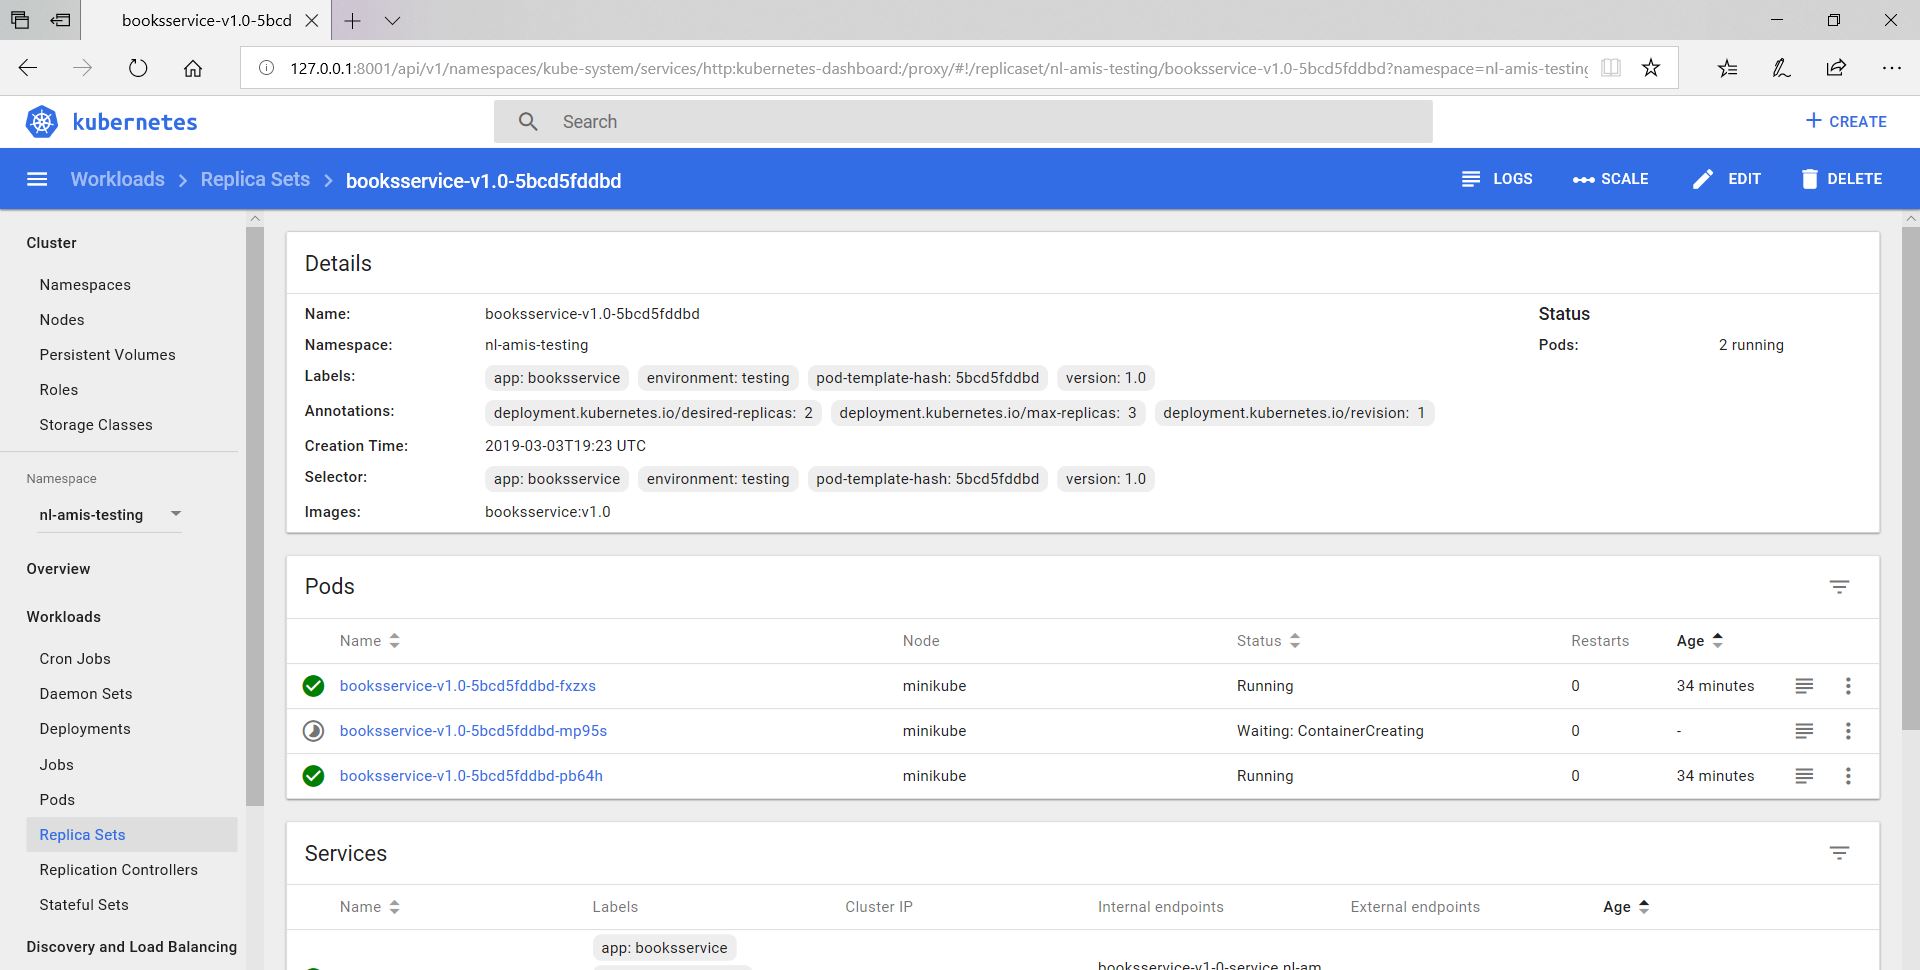Click the DELETE button
The image size is (1920, 970).
(x=1841, y=179)
